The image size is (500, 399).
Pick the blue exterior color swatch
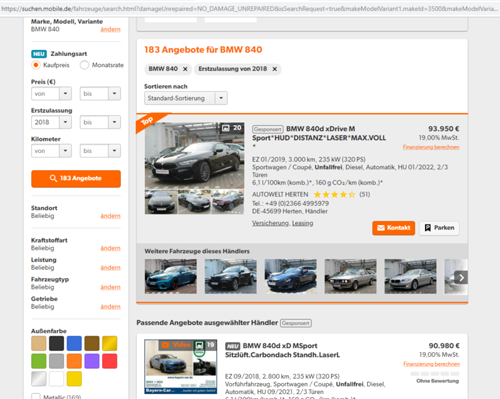[x=74, y=343]
